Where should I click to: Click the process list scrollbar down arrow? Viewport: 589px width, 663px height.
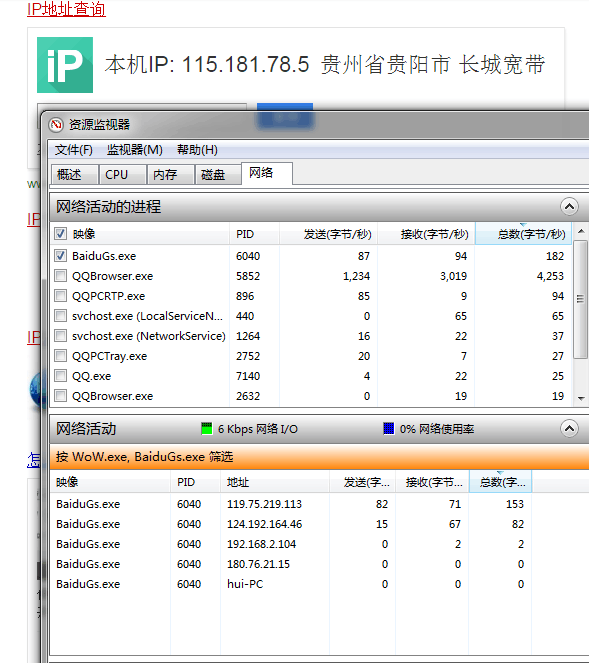(x=581, y=398)
